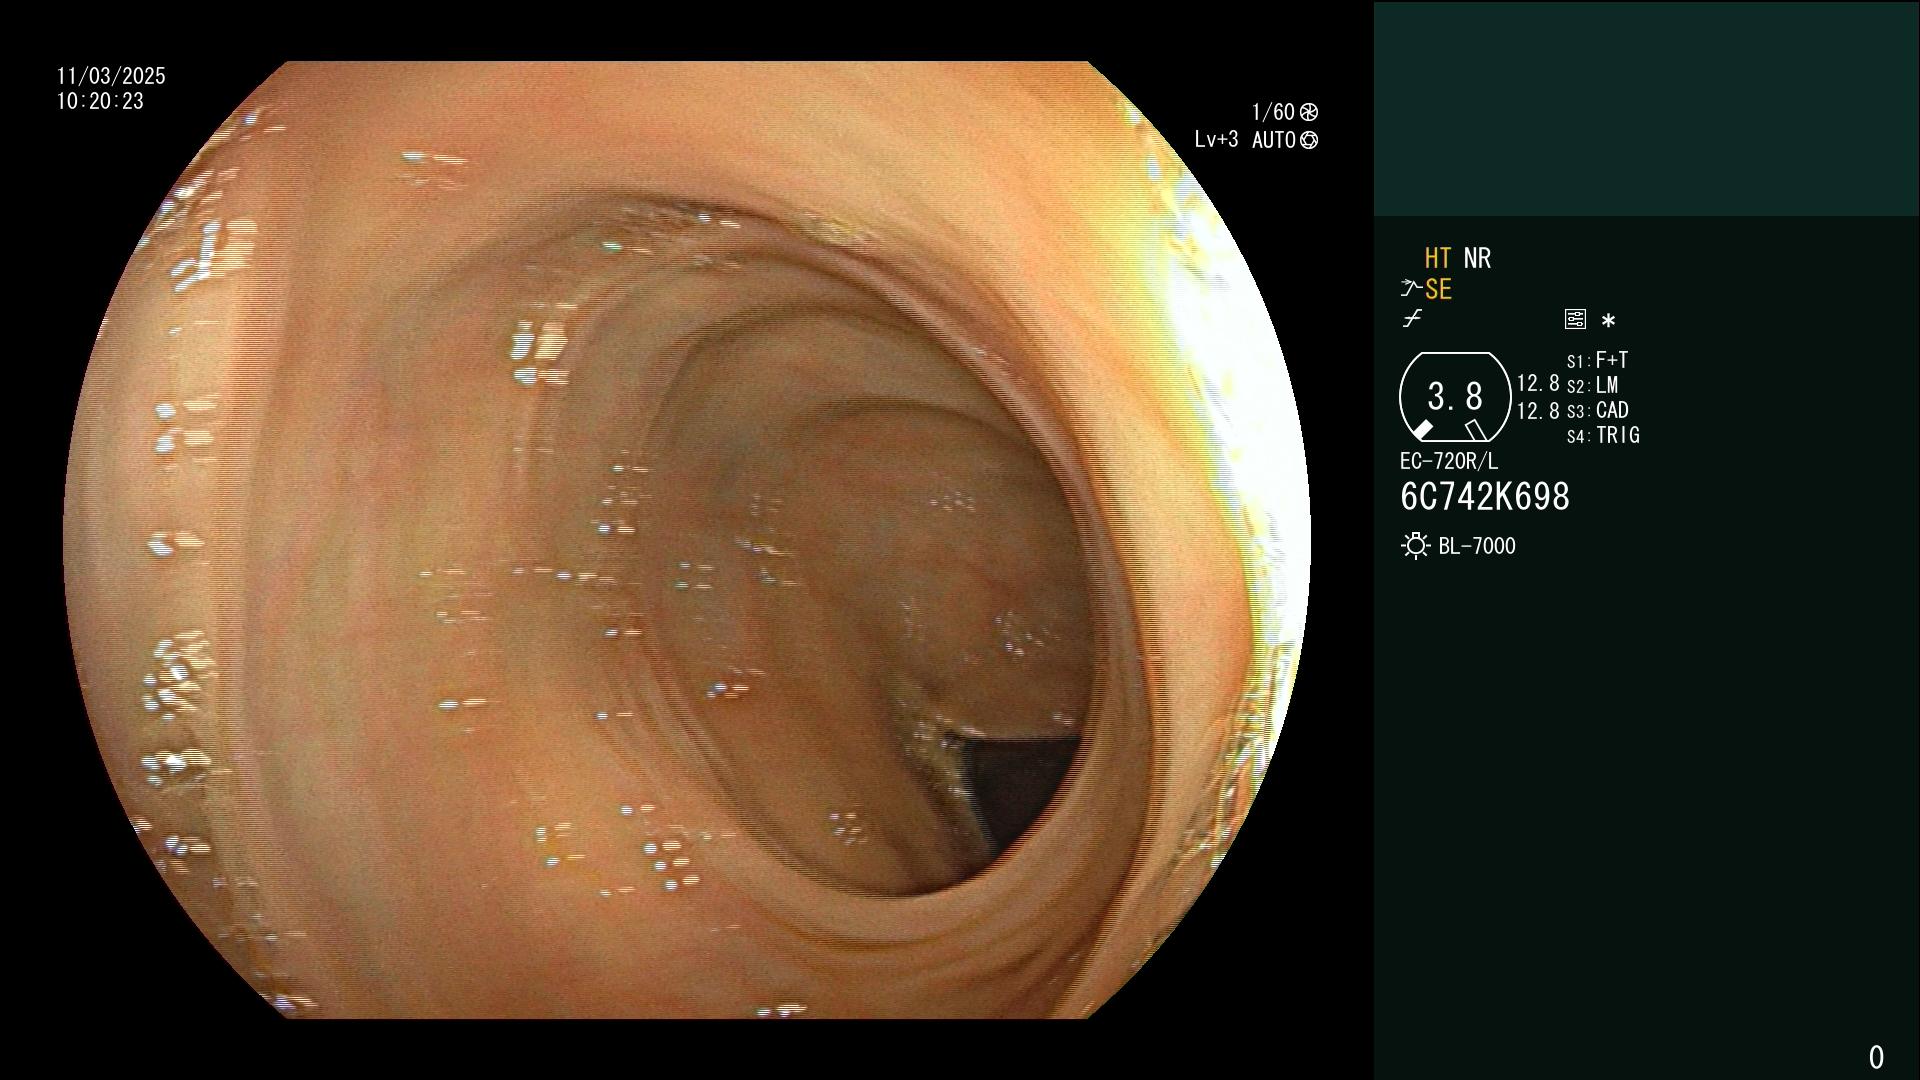Click the Lv+3 brightness level
Image resolution: width=1920 pixels, height=1080 pixels.
pos(1216,140)
